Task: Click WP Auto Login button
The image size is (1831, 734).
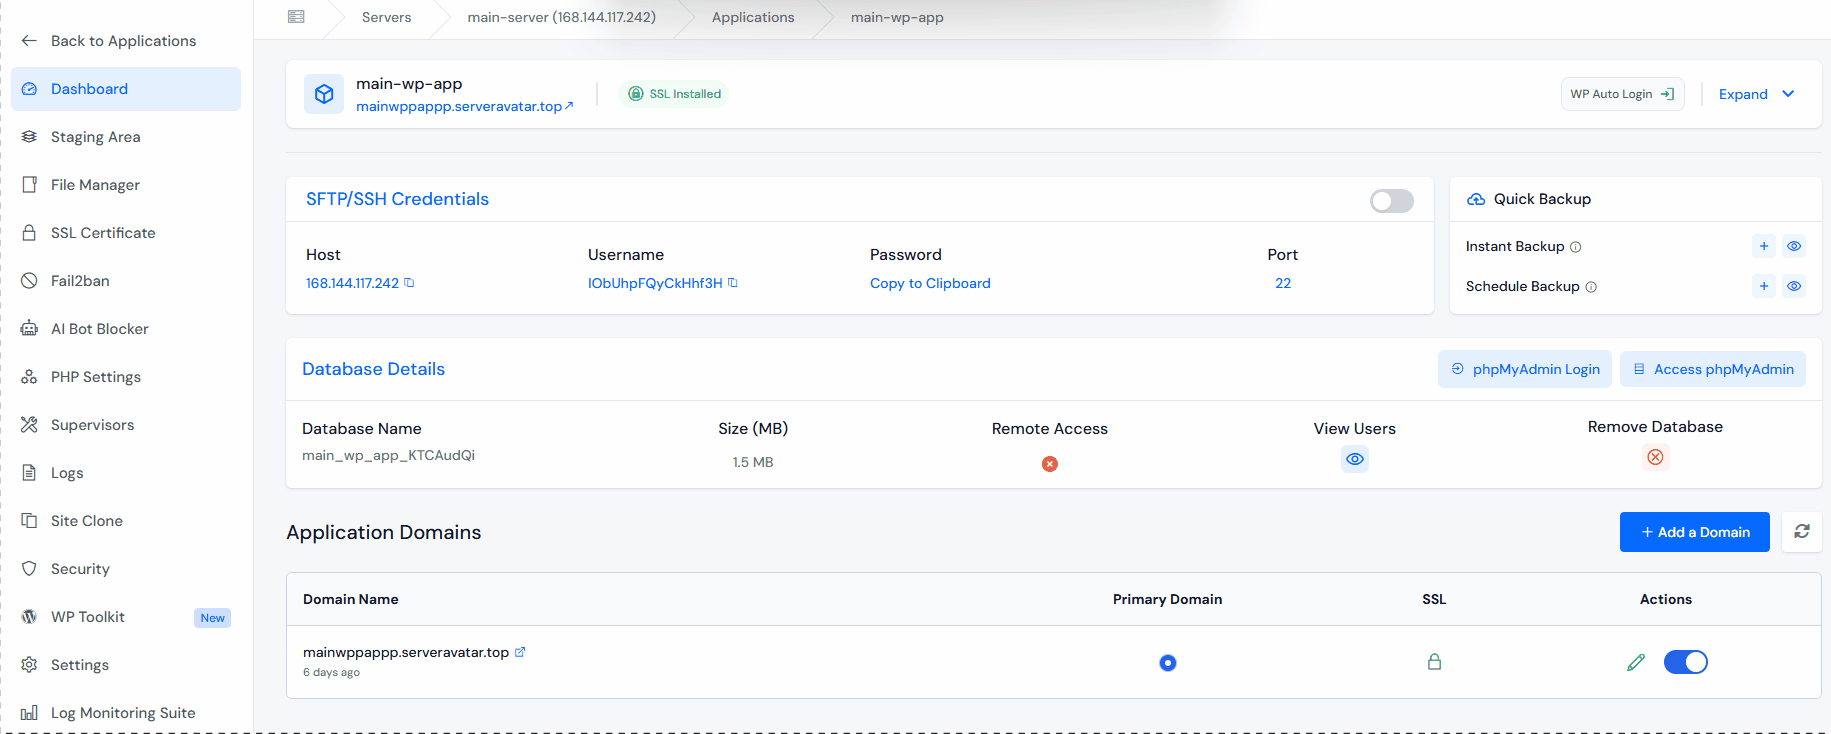Action: click(x=1622, y=94)
